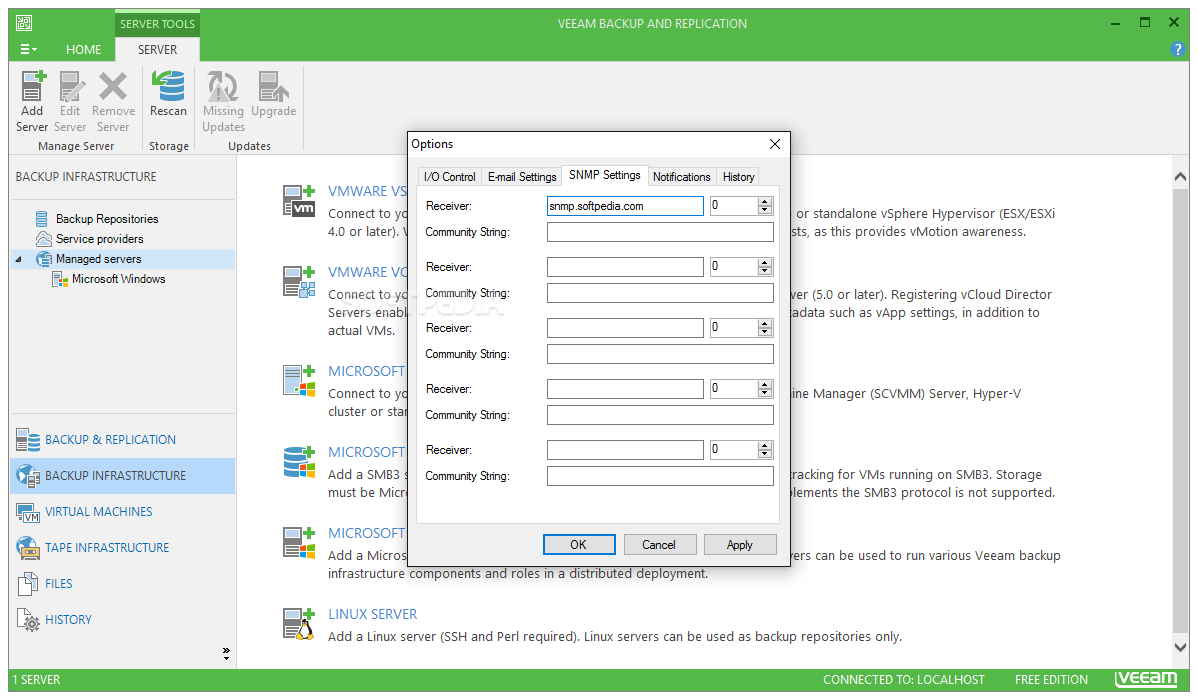Image resolution: width=1198 pixels, height=700 pixels.
Task: Open the Notifications tab
Action: (x=682, y=177)
